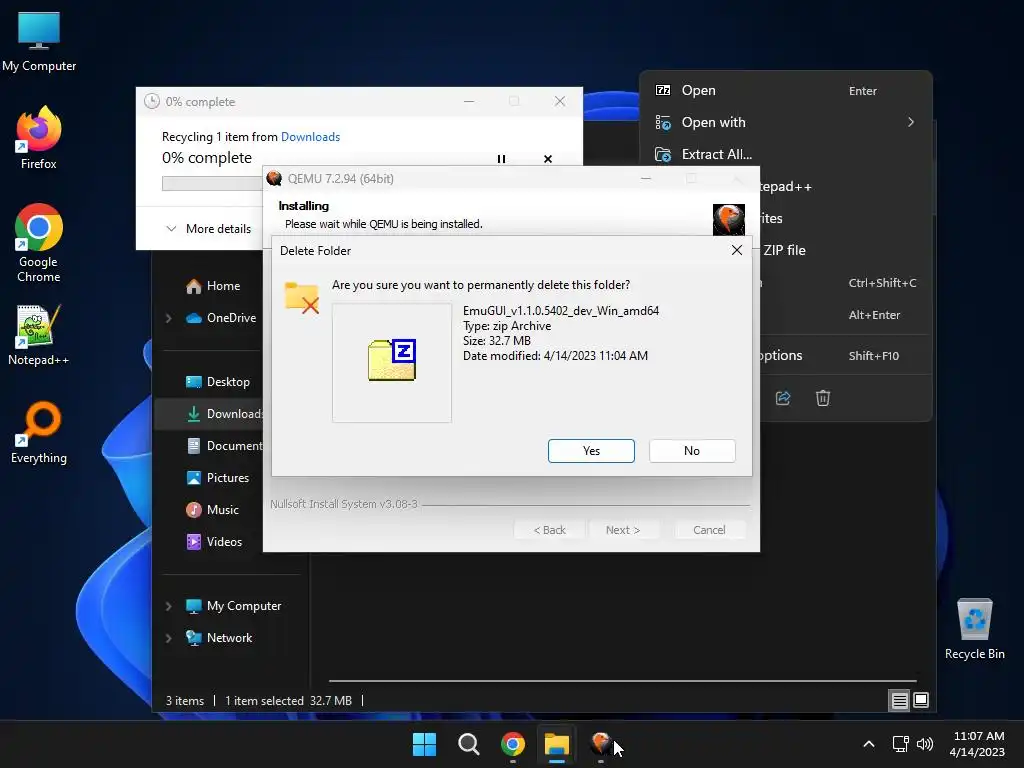Click Next > in the QEMU installer
The width and height of the screenshot is (1024, 768).
pos(623,530)
